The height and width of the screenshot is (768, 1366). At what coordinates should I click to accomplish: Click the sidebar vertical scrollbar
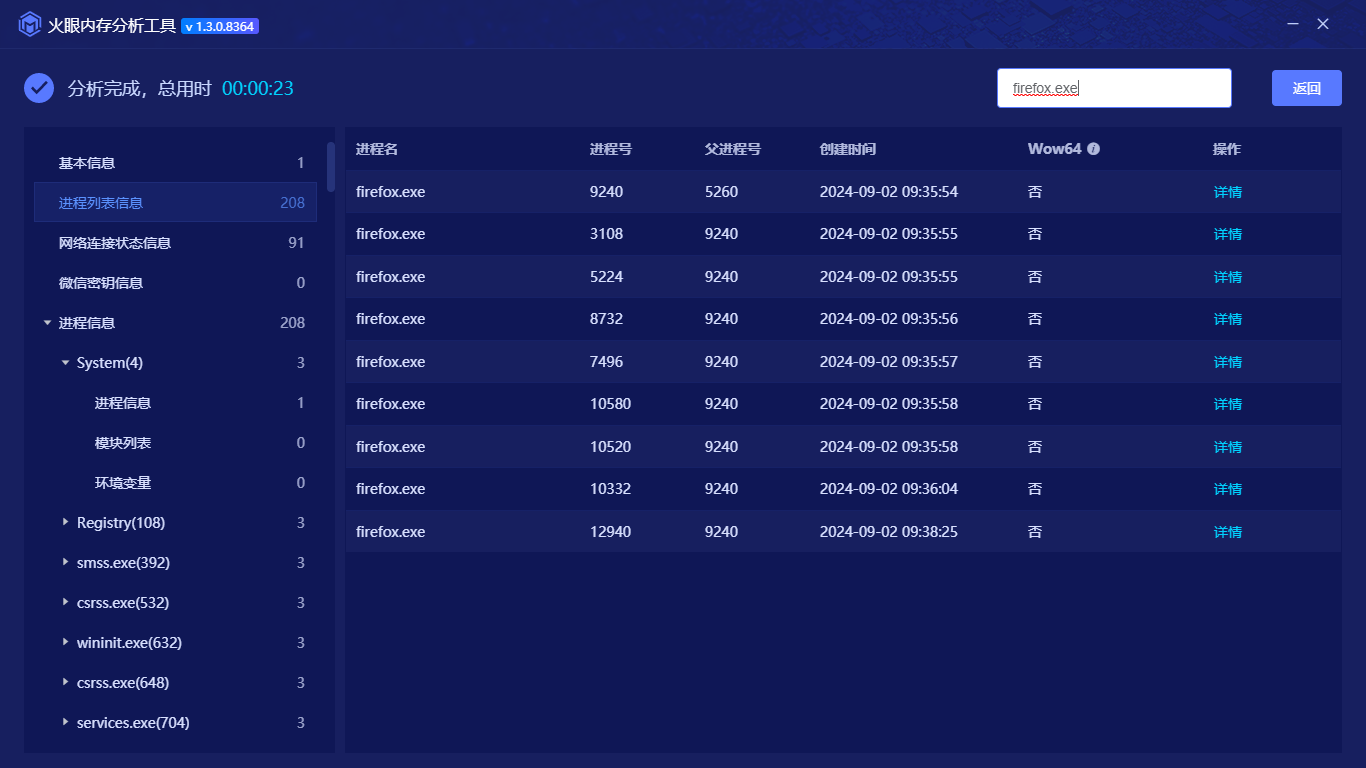point(331,166)
